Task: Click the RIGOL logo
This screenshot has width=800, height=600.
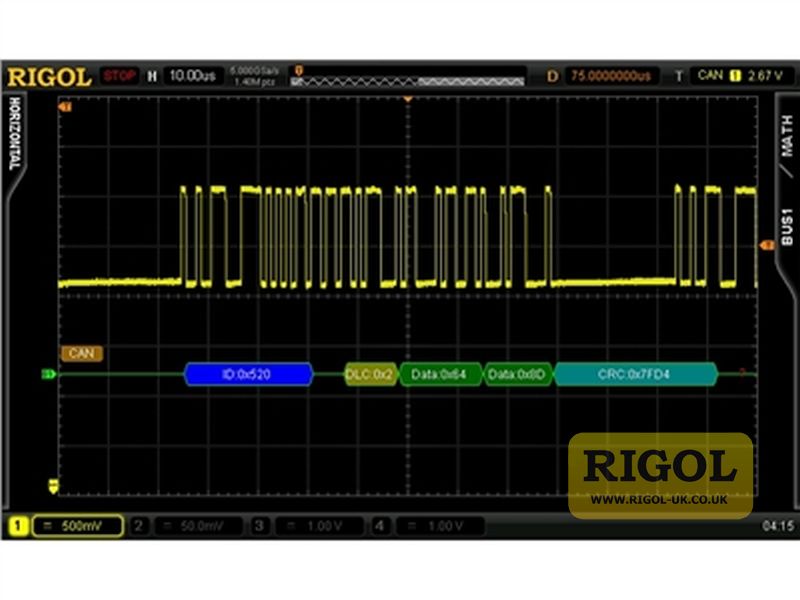Action: (47, 74)
